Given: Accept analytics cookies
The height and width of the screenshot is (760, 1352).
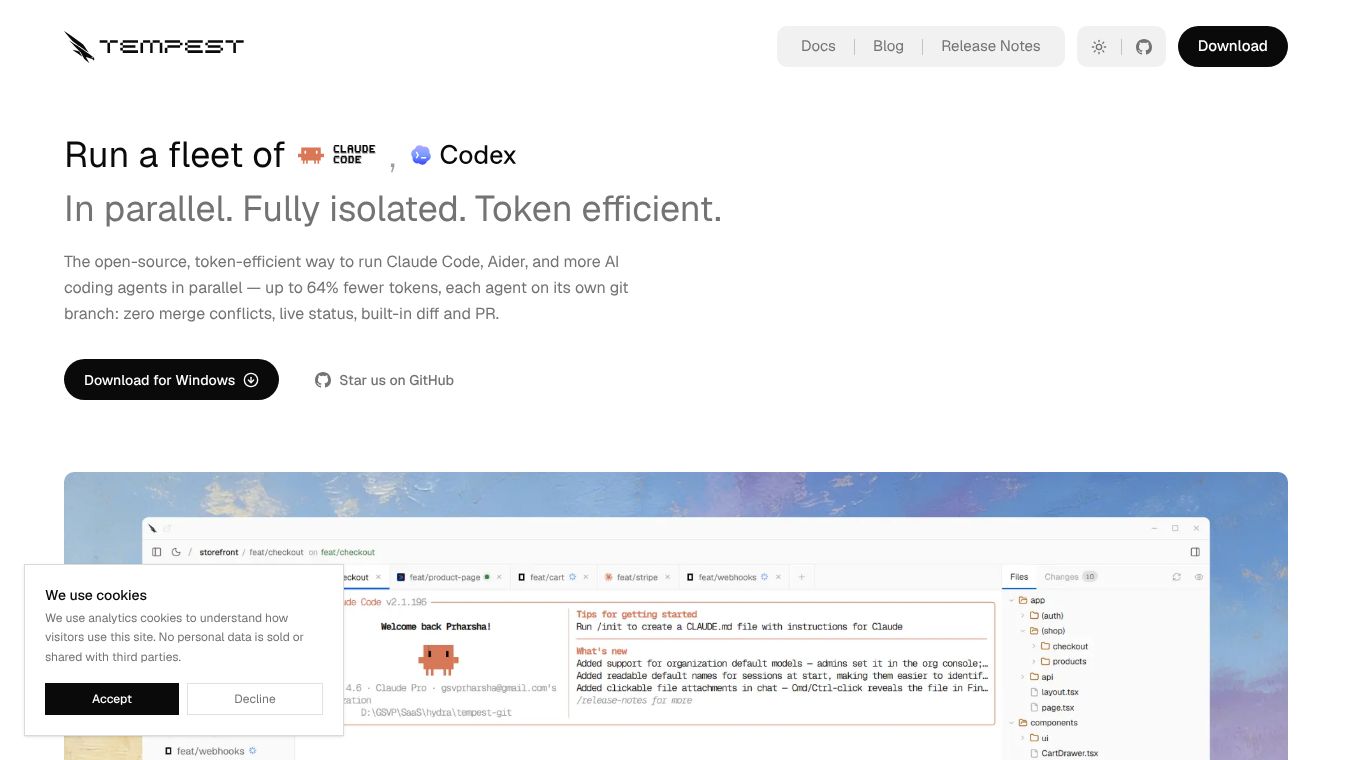Looking at the screenshot, I should pyautogui.click(x=112, y=699).
